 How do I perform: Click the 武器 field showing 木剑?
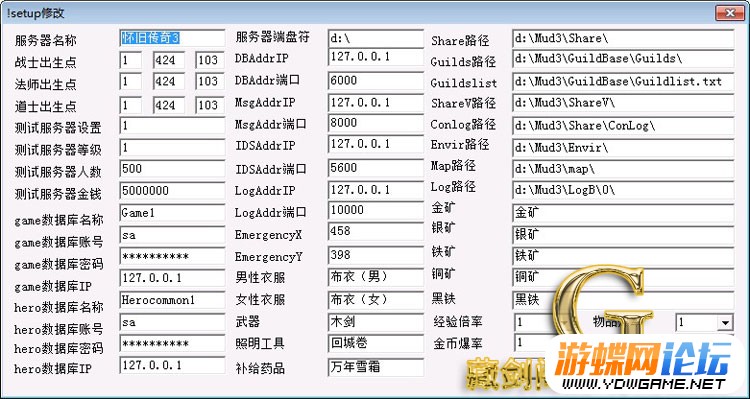point(376,321)
